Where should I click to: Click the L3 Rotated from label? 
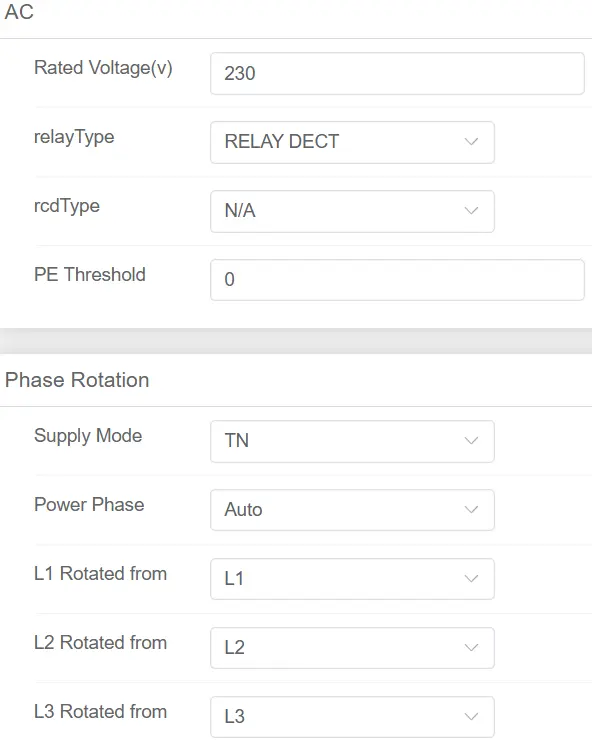(101, 711)
